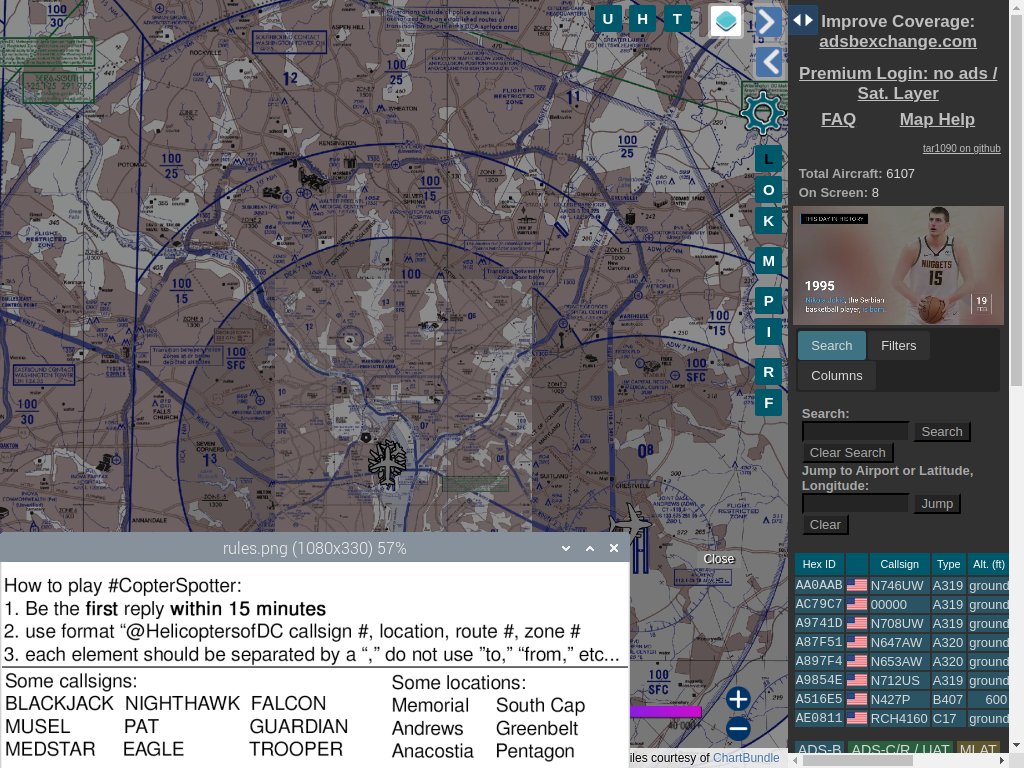Open map settings via the gear icon

763,113
